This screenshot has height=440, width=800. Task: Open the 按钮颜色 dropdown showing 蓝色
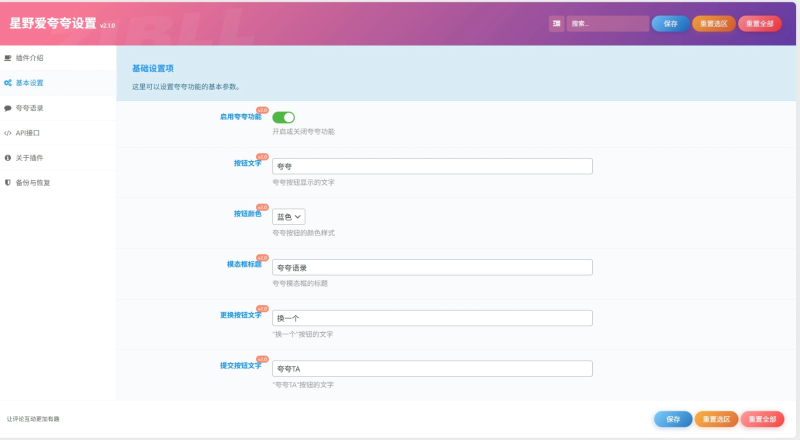pos(289,216)
